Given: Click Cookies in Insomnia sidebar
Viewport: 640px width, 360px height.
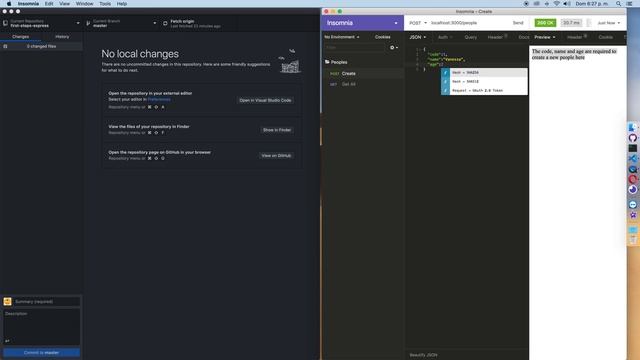Looking at the screenshot, I should 382,37.
